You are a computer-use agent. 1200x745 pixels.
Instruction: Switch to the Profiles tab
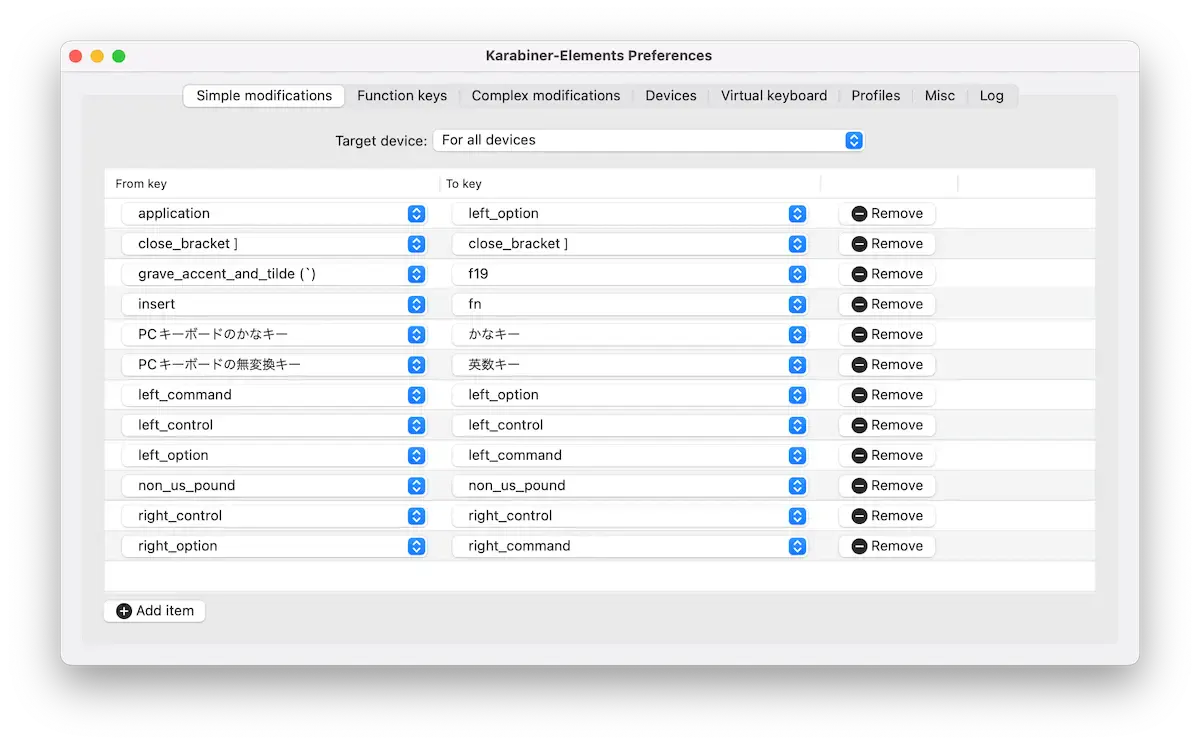(876, 96)
